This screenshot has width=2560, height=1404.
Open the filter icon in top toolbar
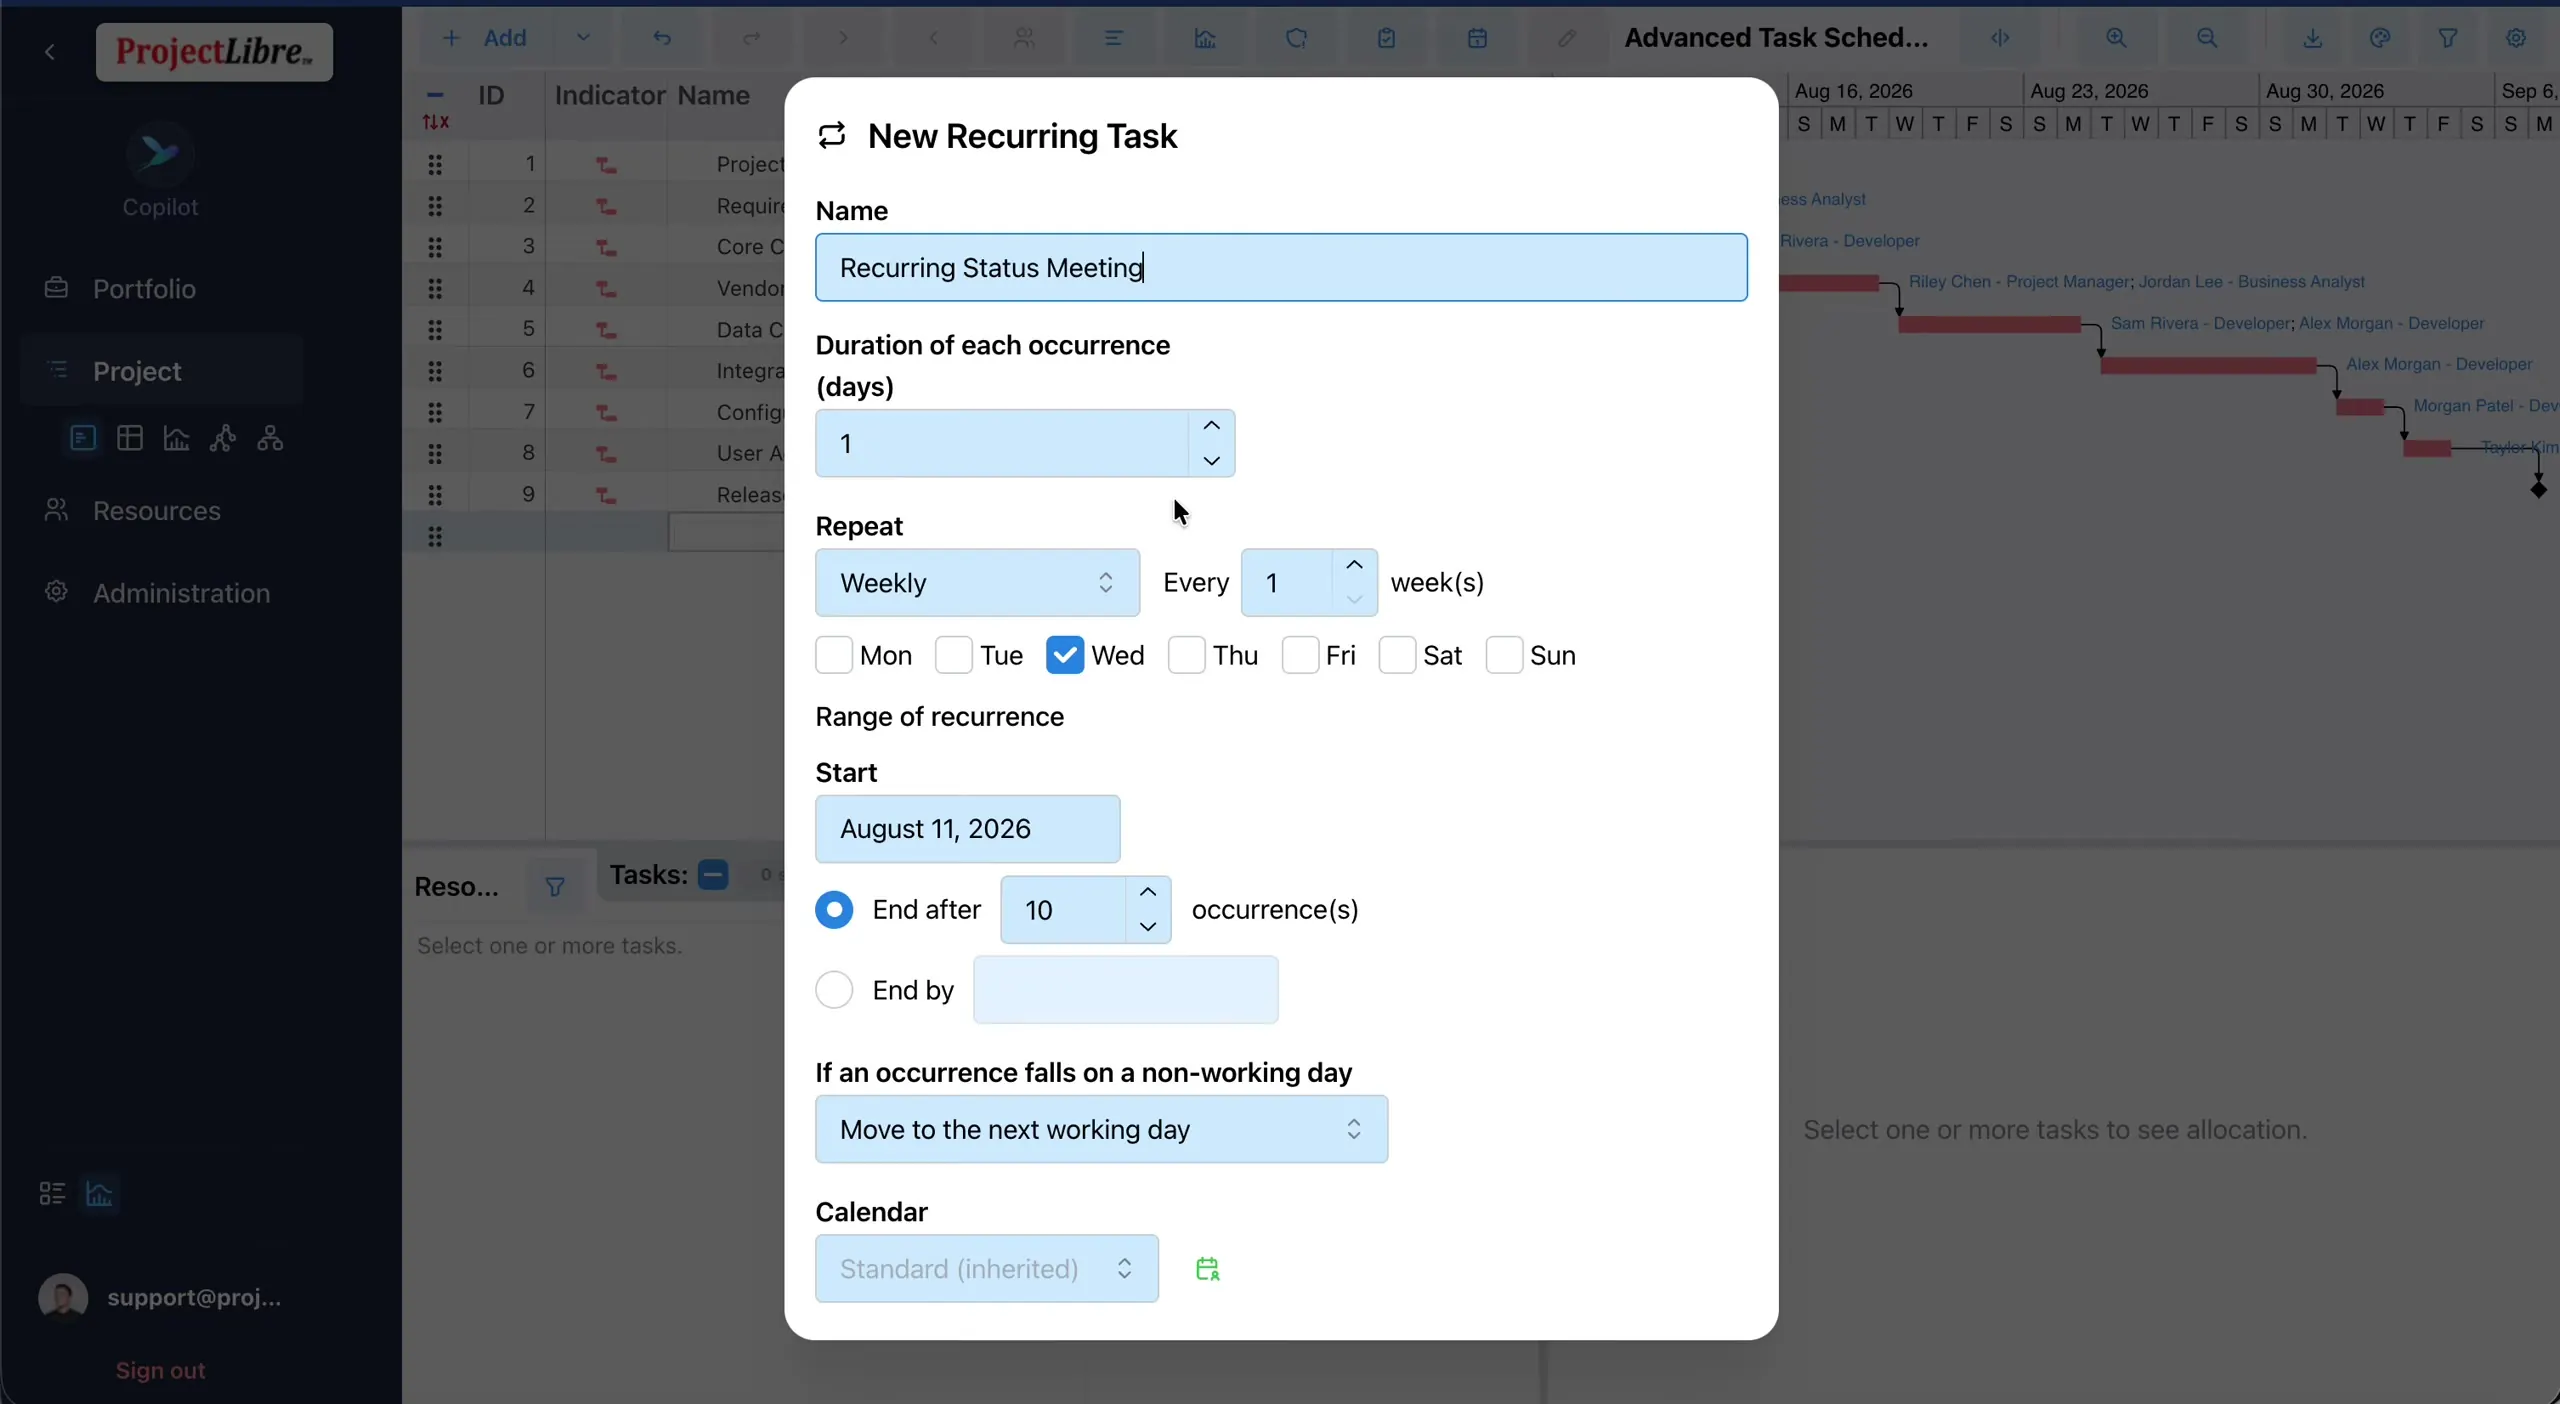[2448, 38]
